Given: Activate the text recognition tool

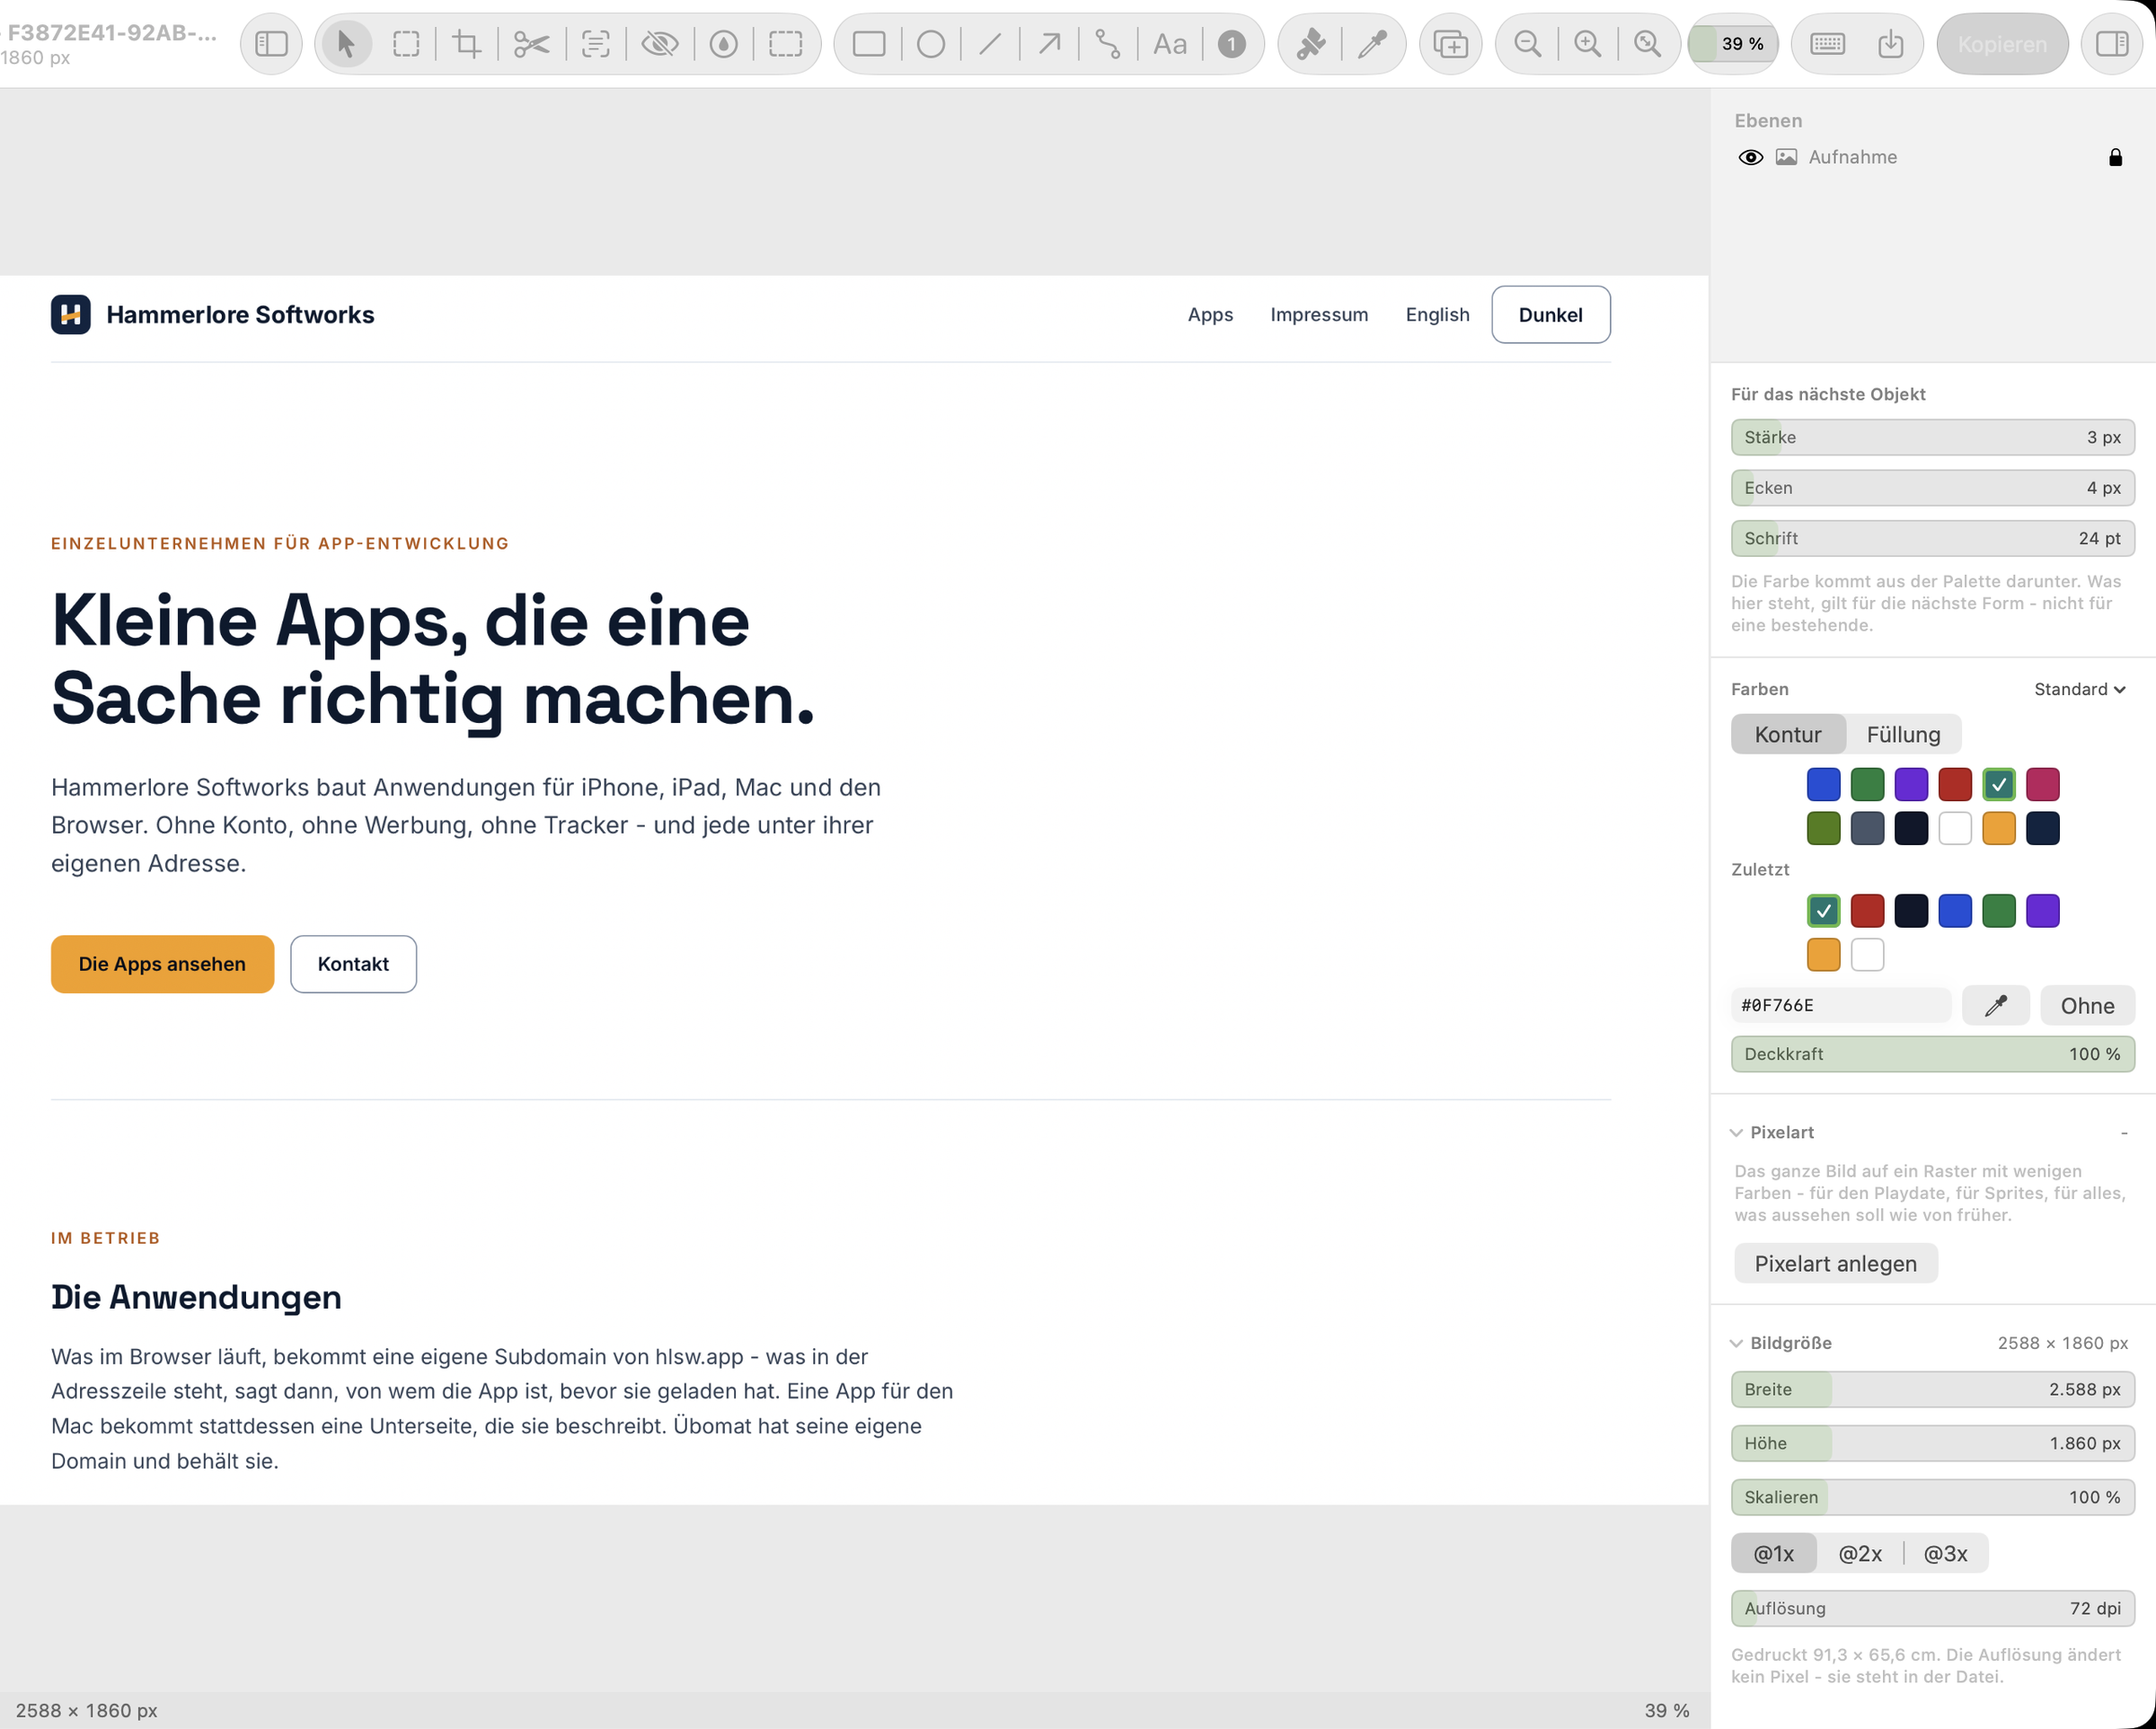Looking at the screenshot, I should (x=595, y=44).
